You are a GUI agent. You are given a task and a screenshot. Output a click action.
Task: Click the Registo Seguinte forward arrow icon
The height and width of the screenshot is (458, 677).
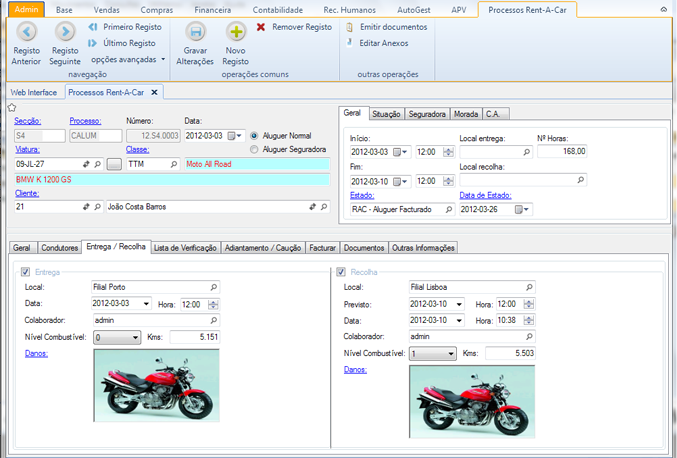pyautogui.click(x=65, y=32)
